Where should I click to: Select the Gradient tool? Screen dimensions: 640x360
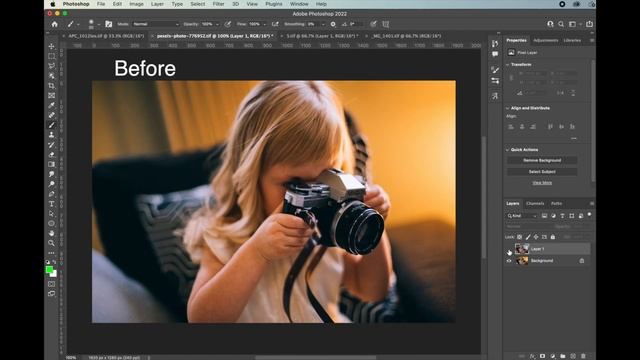click(x=51, y=164)
